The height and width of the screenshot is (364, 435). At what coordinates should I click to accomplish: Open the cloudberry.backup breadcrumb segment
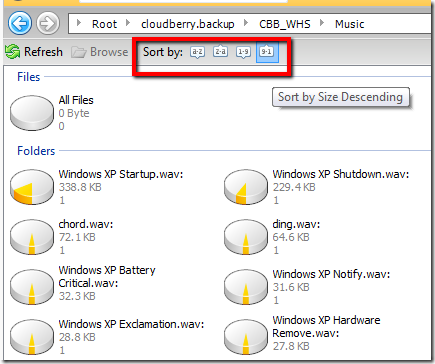click(x=188, y=24)
